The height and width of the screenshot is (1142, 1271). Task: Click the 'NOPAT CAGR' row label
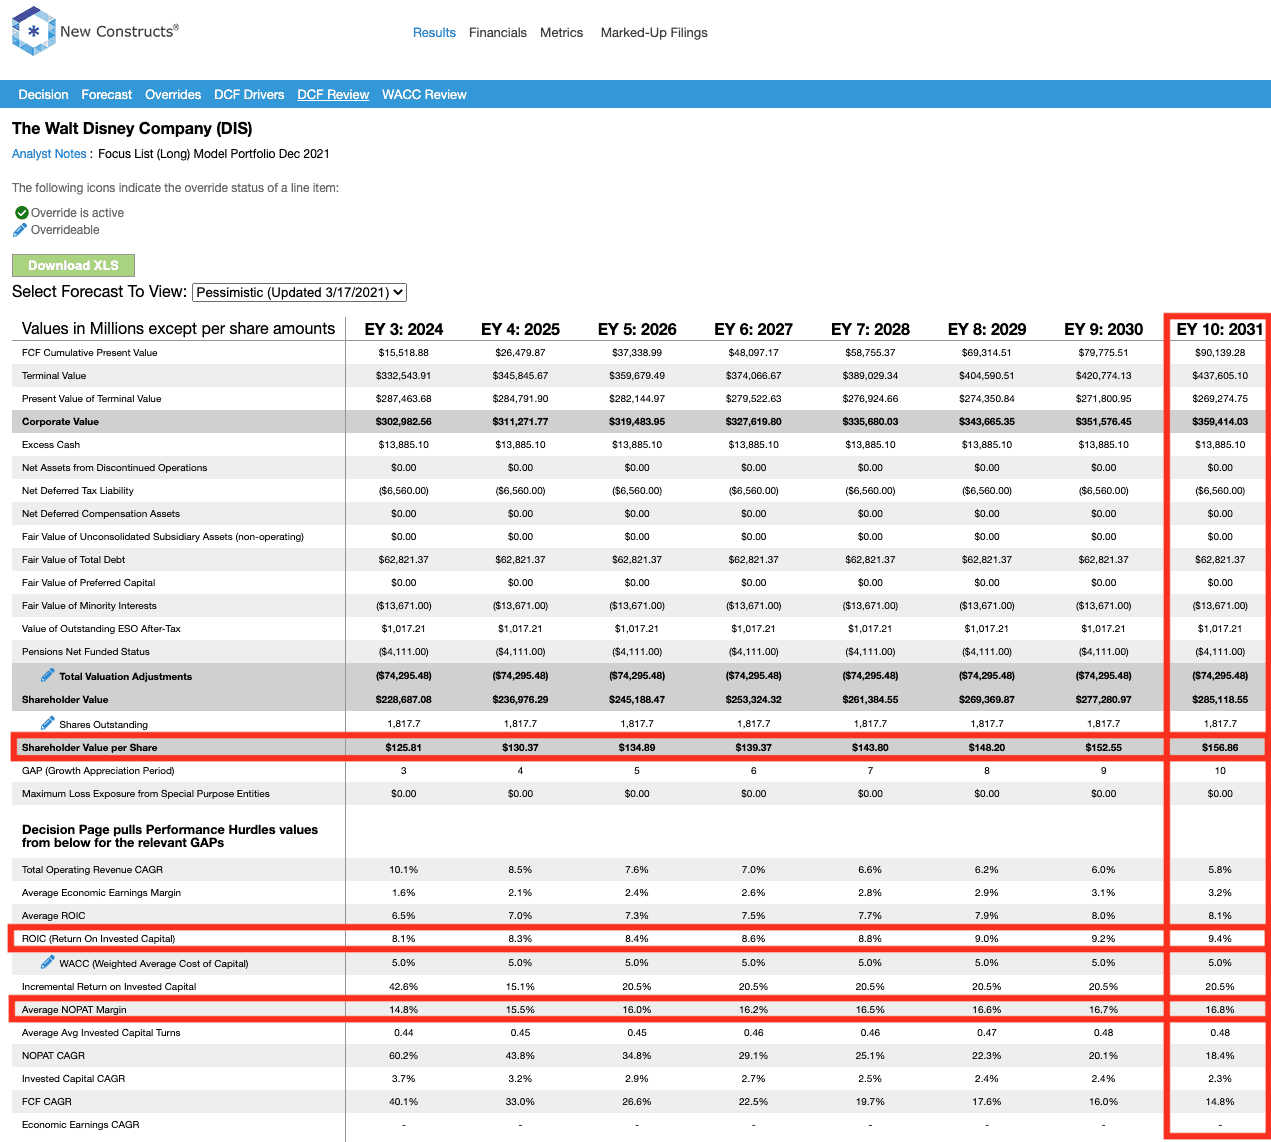coord(53,1056)
